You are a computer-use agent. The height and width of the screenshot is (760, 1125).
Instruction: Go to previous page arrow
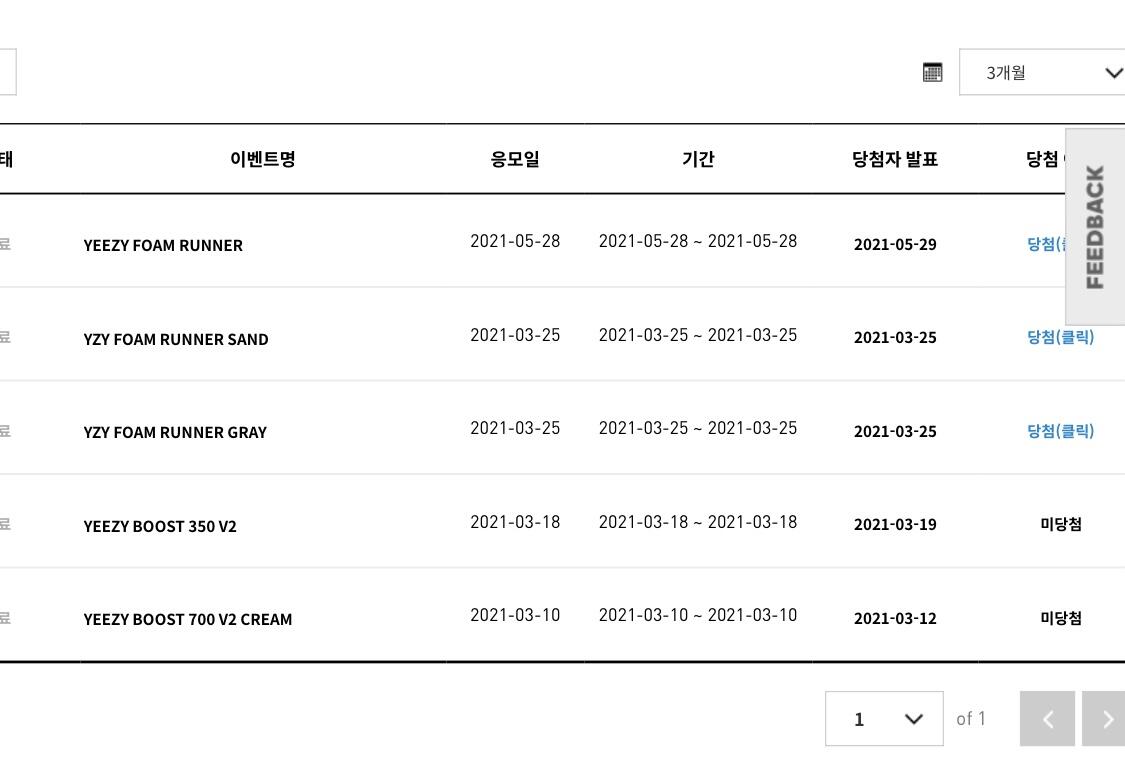pyautogui.click(x=1047, y=718)
